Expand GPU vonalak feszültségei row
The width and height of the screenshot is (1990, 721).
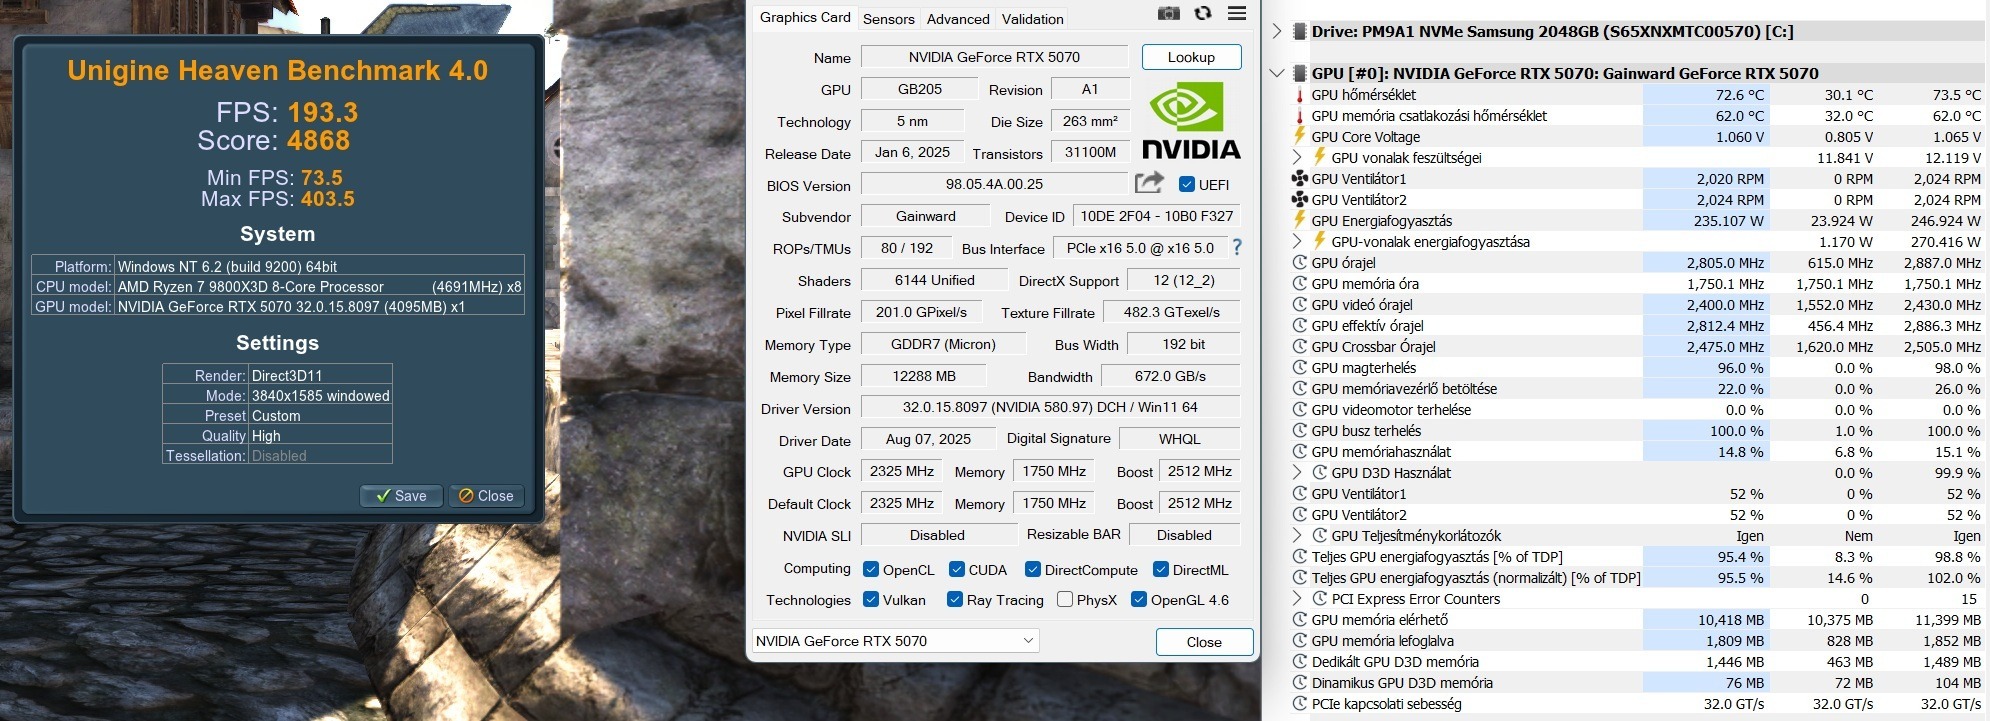(x=1297, y=157)
